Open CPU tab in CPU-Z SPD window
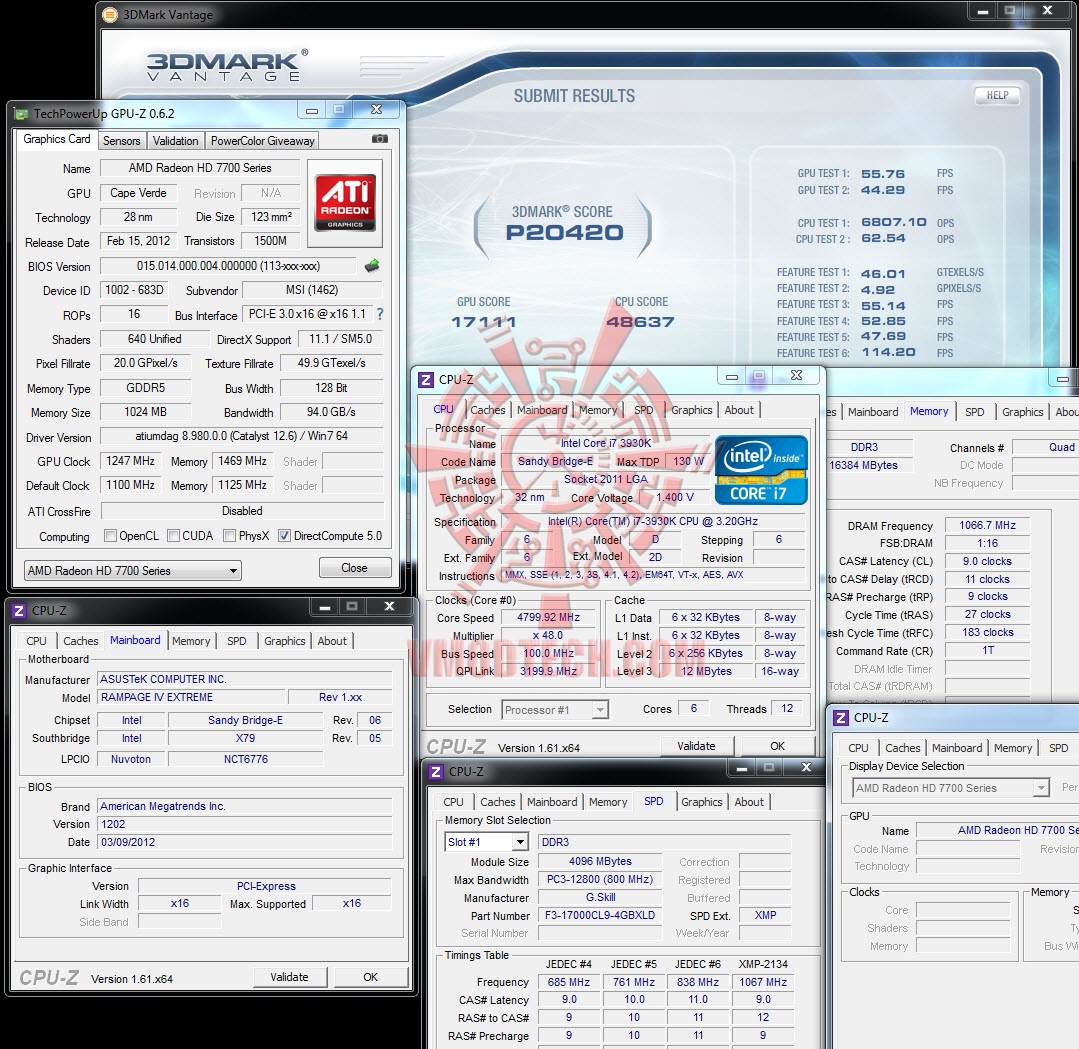Screen dimensions: 1079x1049 coord(453,802)
